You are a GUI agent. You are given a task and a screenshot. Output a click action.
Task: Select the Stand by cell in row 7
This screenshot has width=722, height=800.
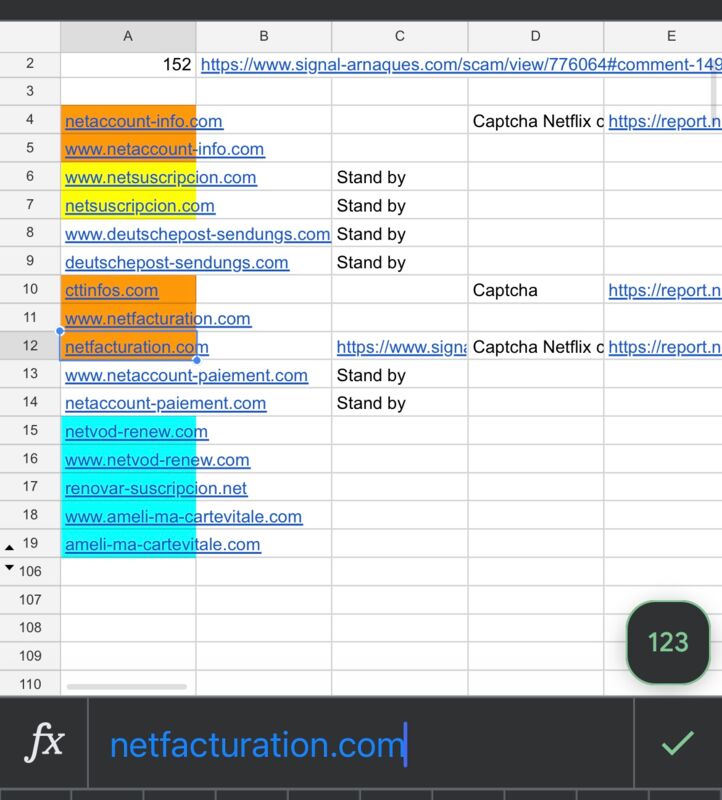[x=400, y=206]
